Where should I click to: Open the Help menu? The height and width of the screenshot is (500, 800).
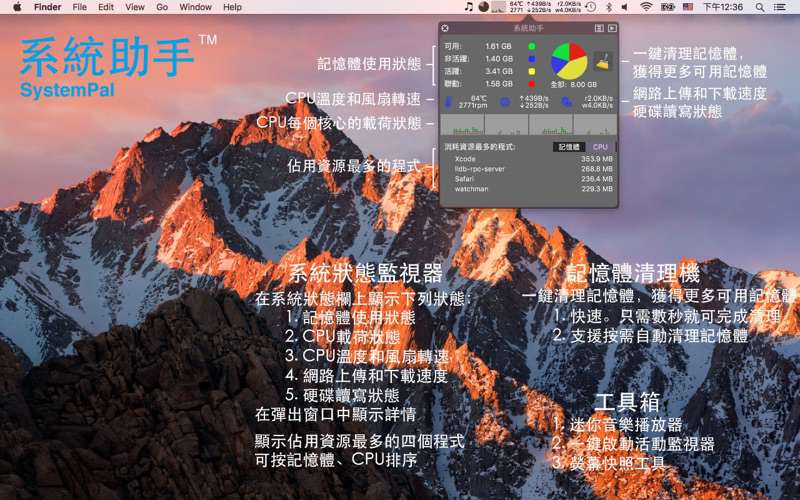232,7
